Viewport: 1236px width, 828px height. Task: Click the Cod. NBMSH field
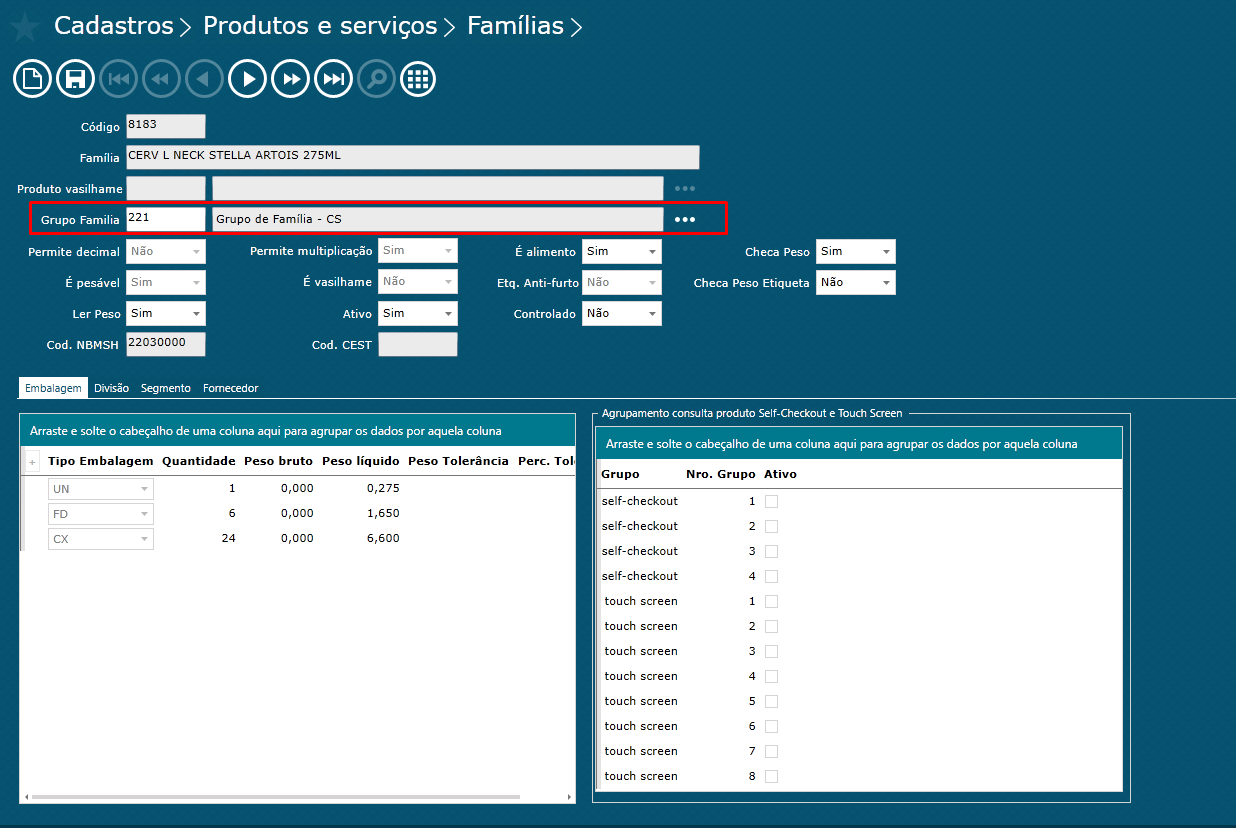pos(166,345)
